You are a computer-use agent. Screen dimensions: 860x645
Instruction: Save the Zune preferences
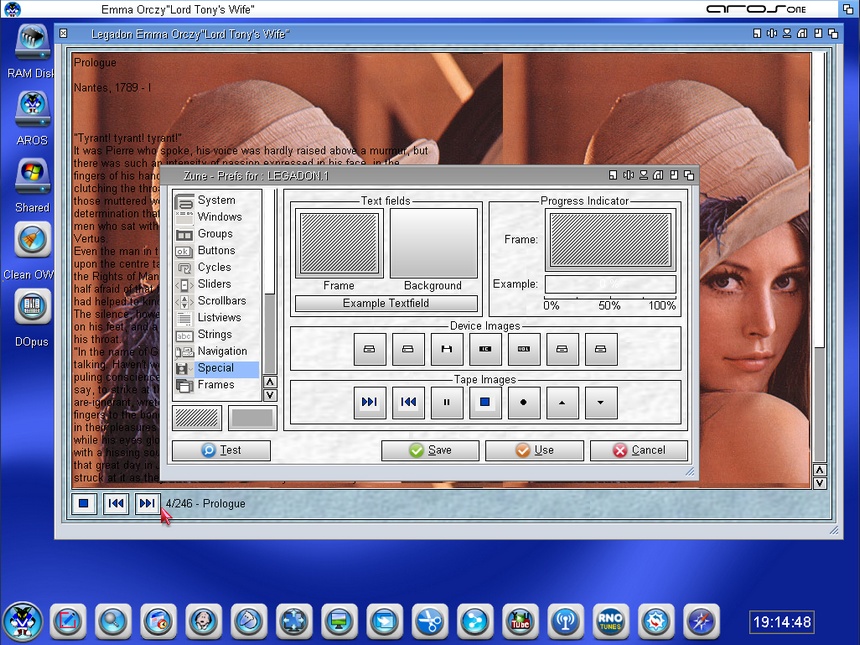[x=430, y=450]
